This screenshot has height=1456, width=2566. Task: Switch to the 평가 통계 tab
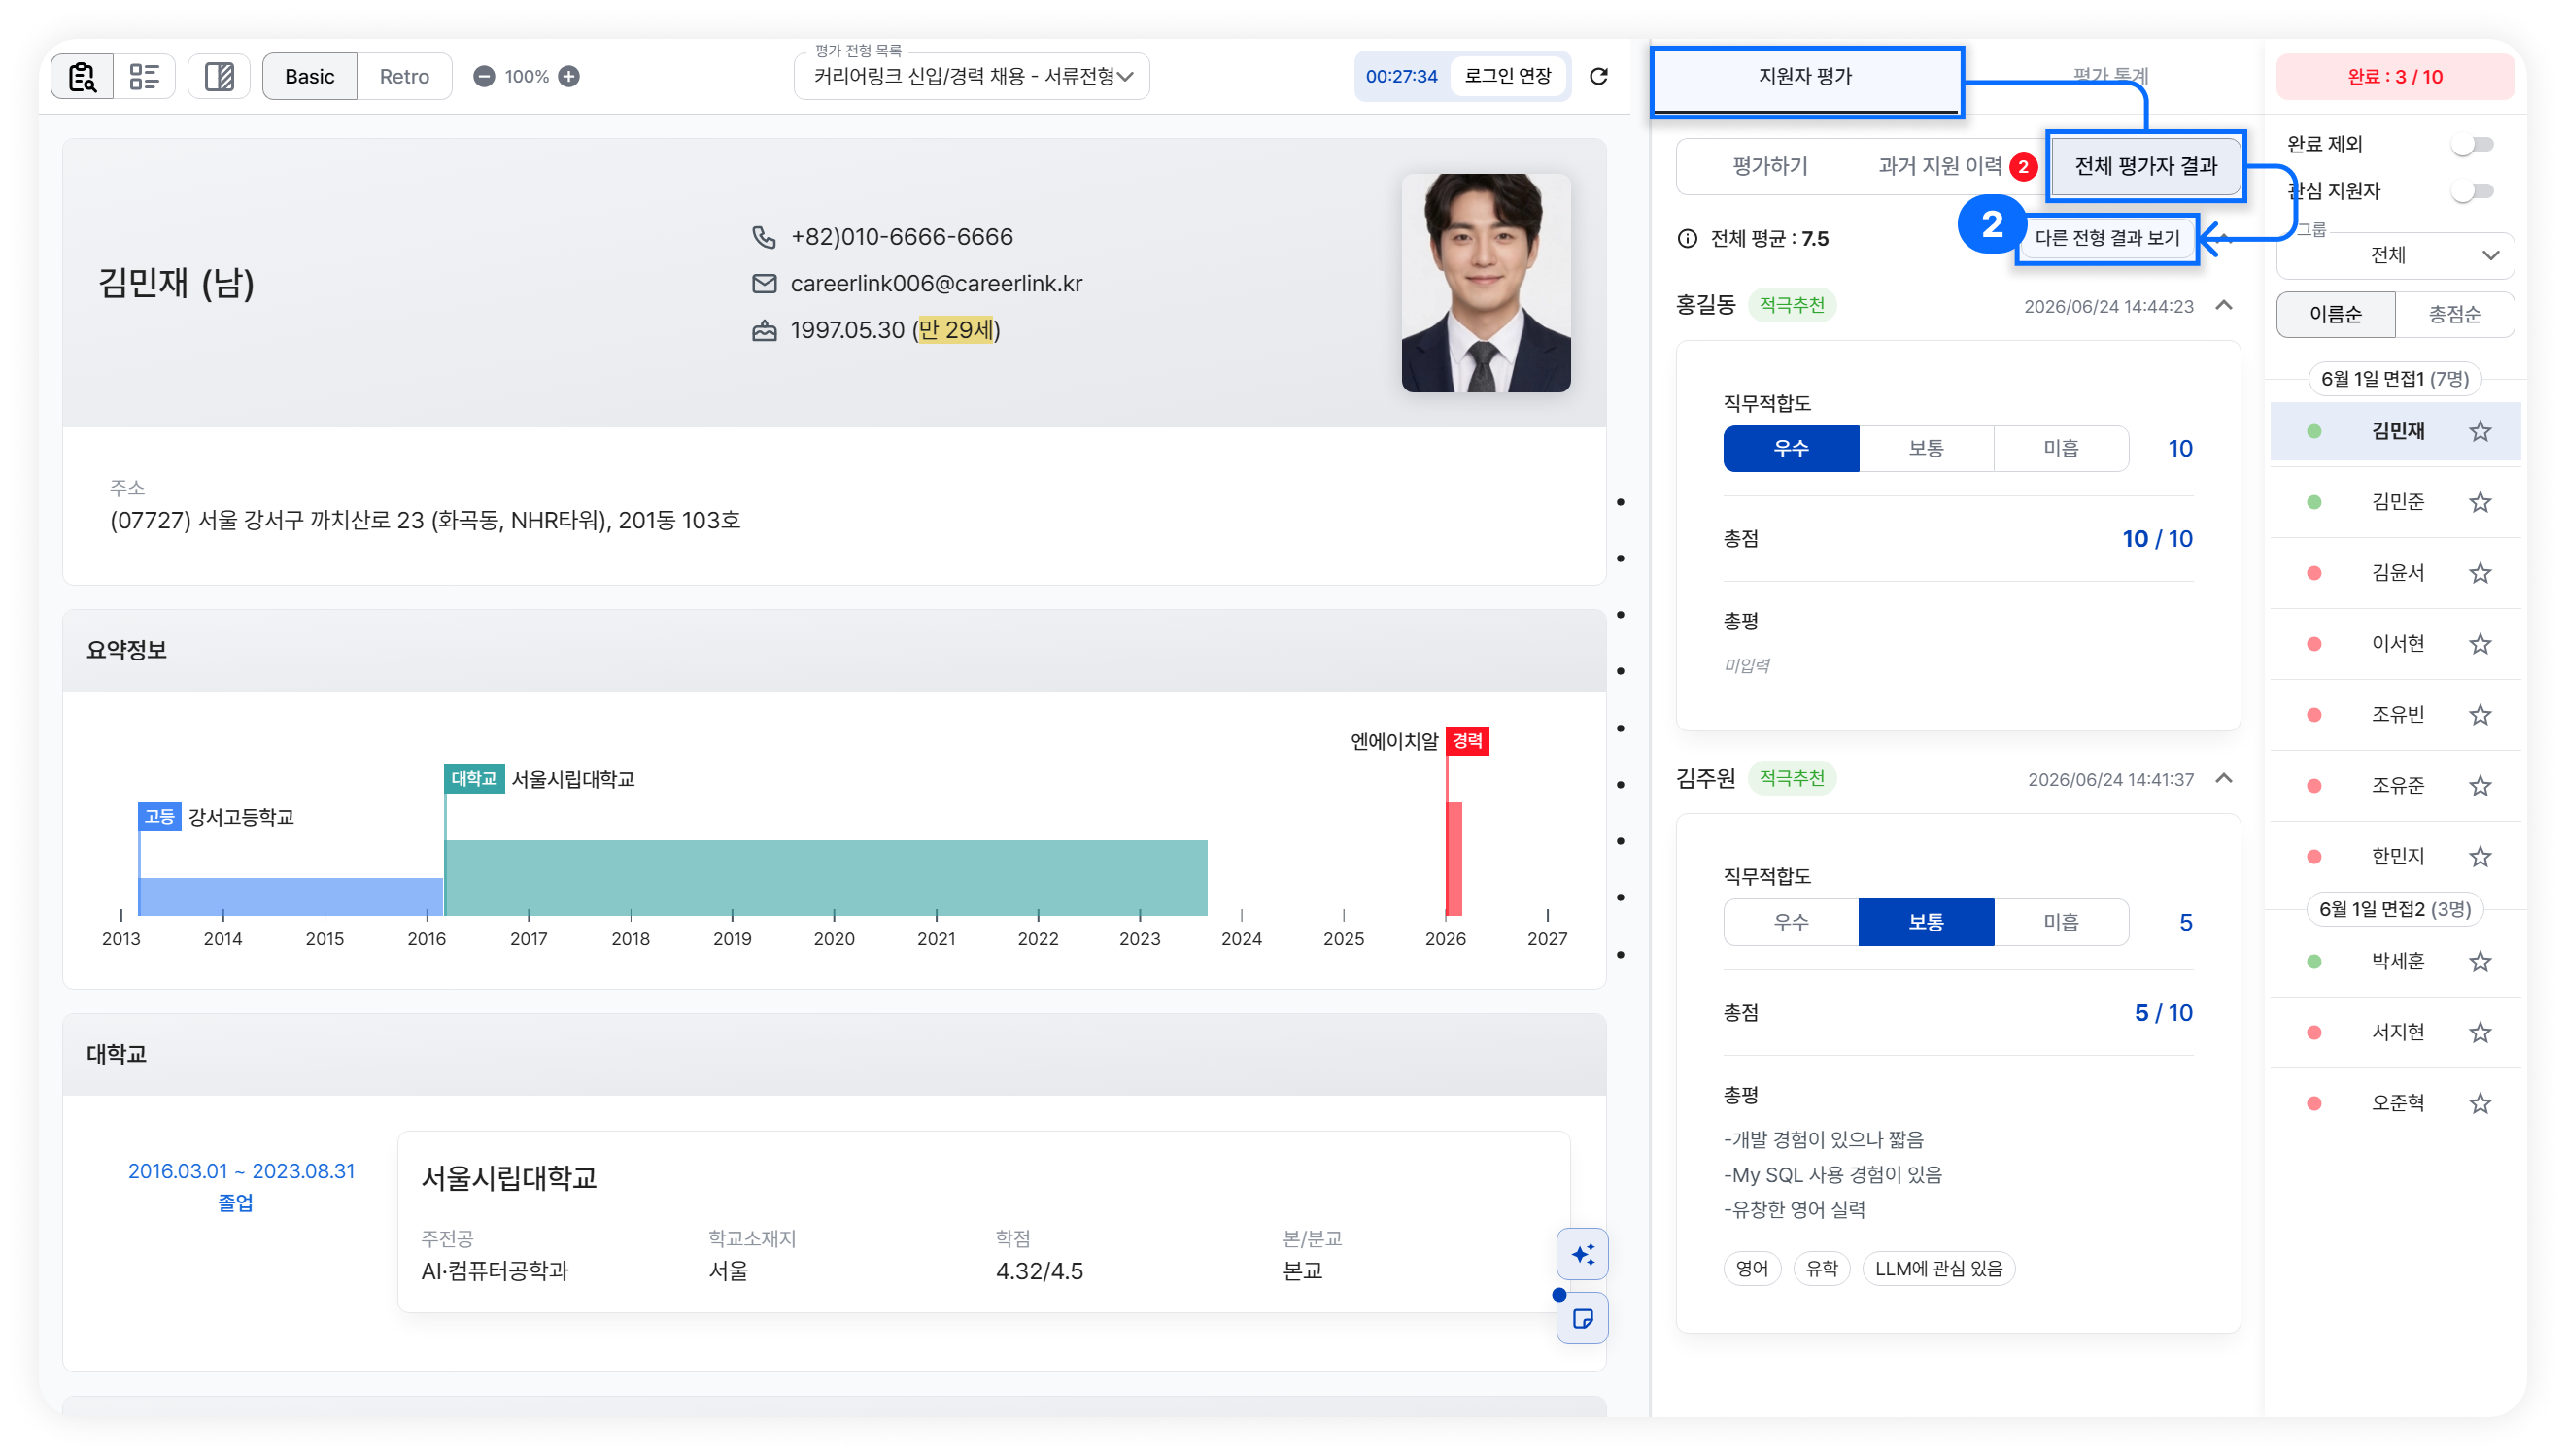click(x=2110, y=76)
